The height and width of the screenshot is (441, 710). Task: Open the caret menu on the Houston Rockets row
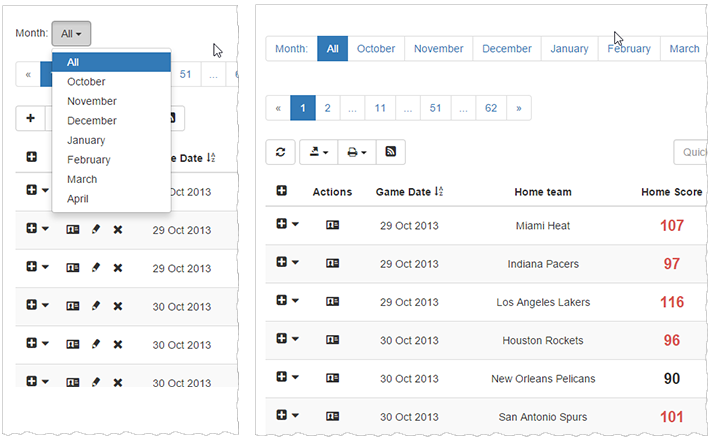point(295,339)
